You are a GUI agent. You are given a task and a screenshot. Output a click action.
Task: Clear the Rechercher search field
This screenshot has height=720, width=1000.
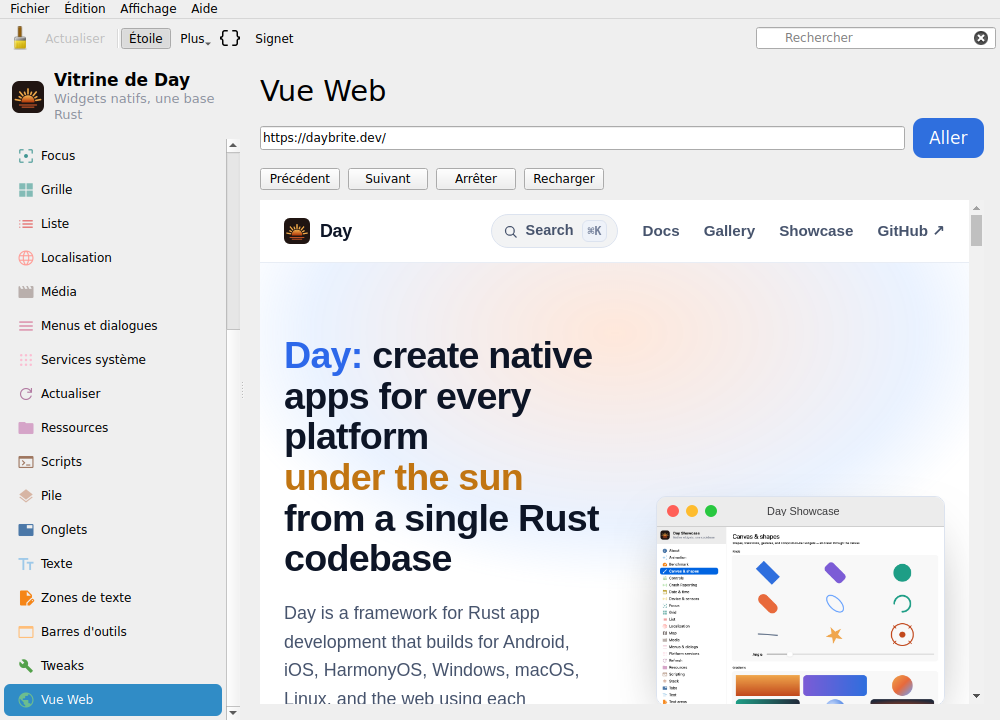[x=981, y=38]
